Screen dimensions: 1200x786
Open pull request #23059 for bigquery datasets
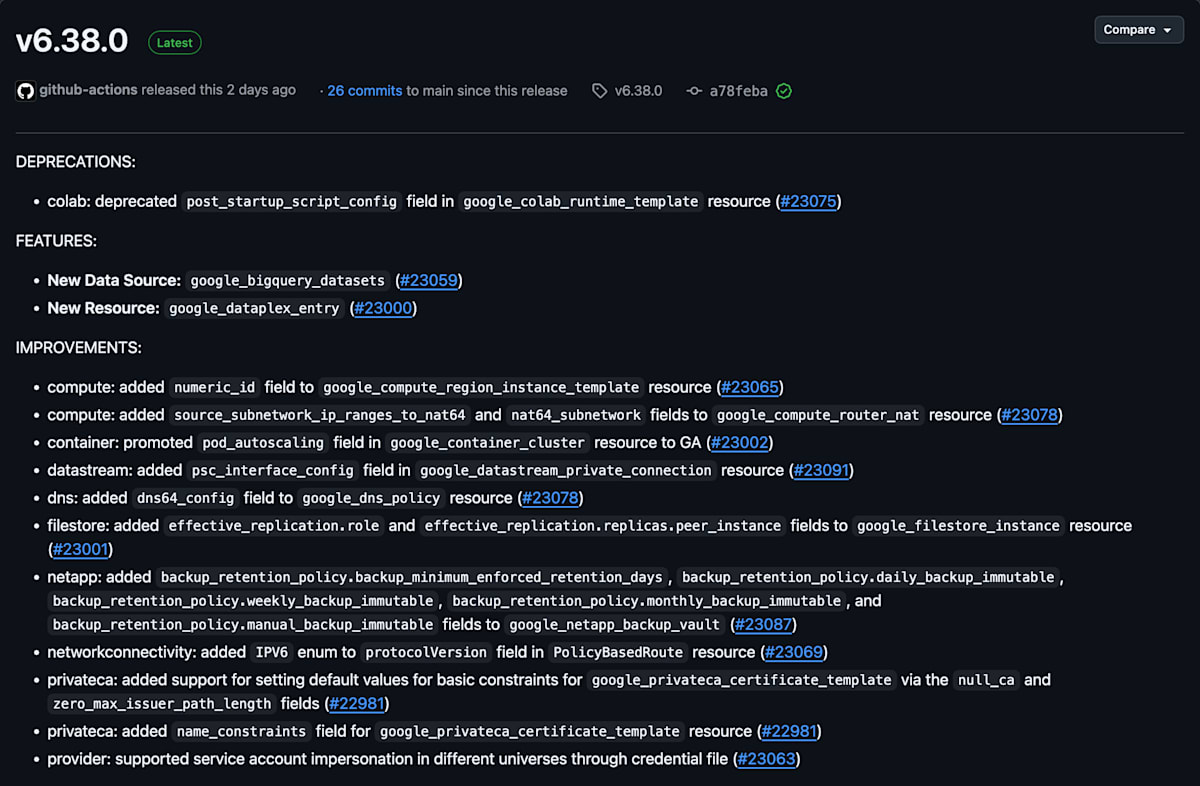(429, 281)
